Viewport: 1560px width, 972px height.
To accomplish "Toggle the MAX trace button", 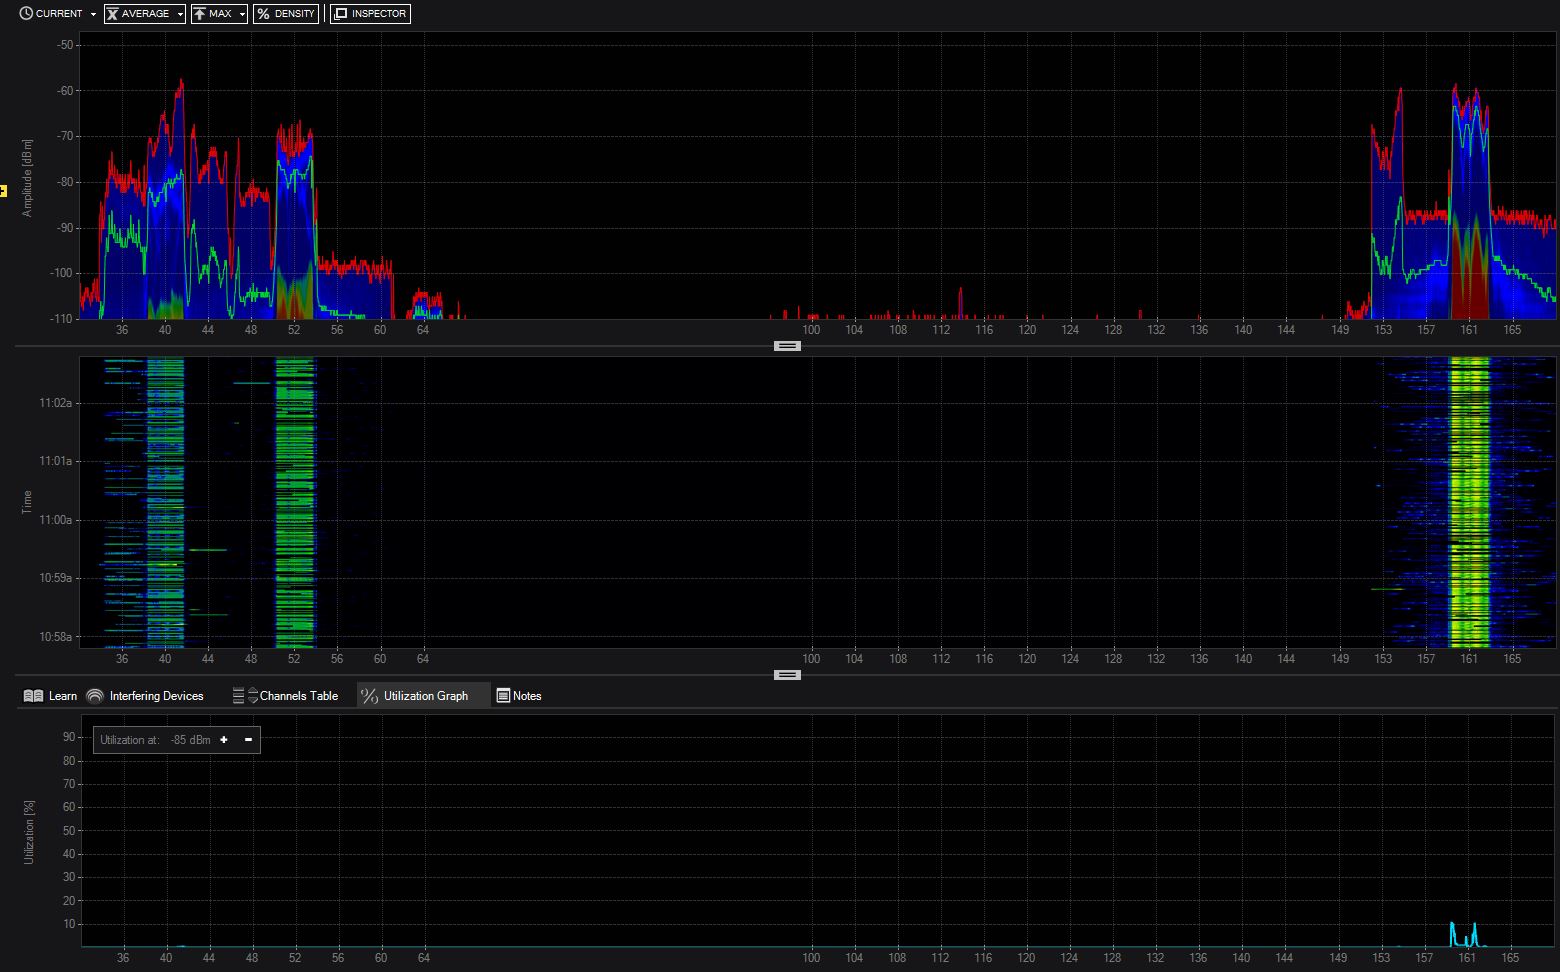I will click(213, 14).
